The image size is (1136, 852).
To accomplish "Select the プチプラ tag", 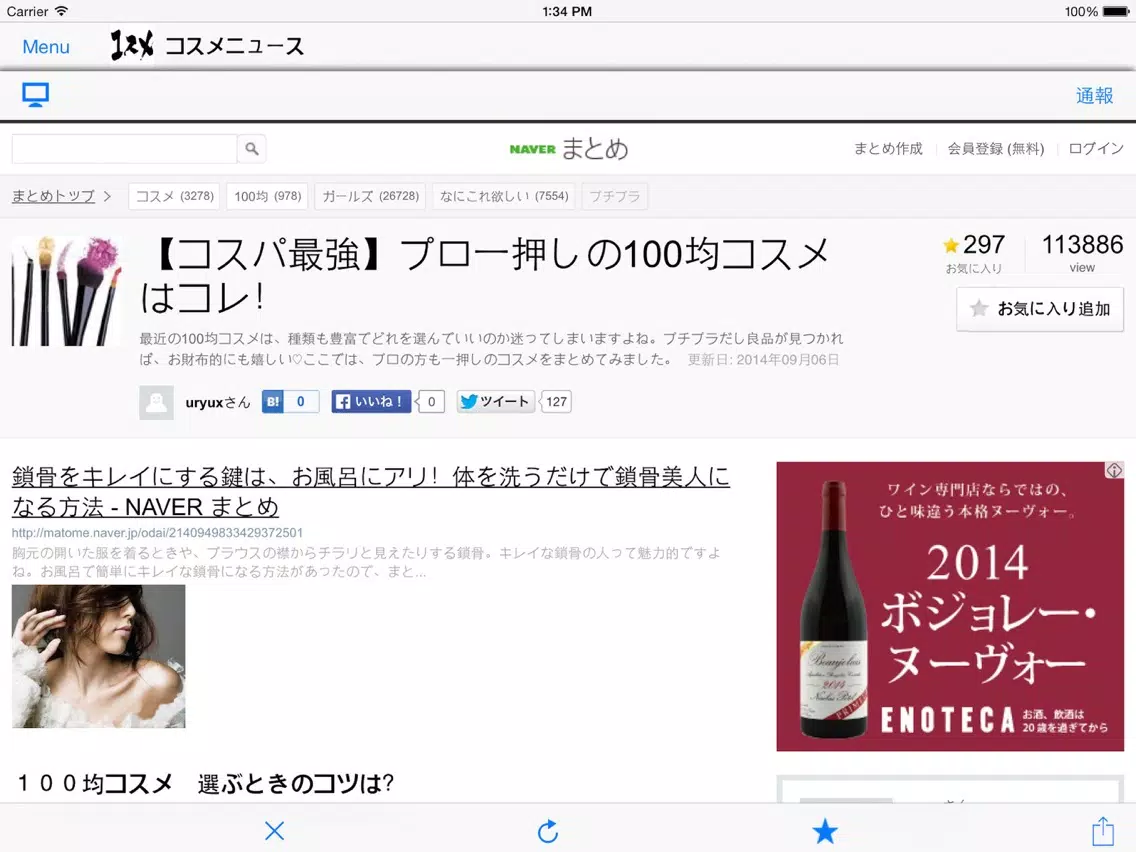I will click(x=614, y=196).
